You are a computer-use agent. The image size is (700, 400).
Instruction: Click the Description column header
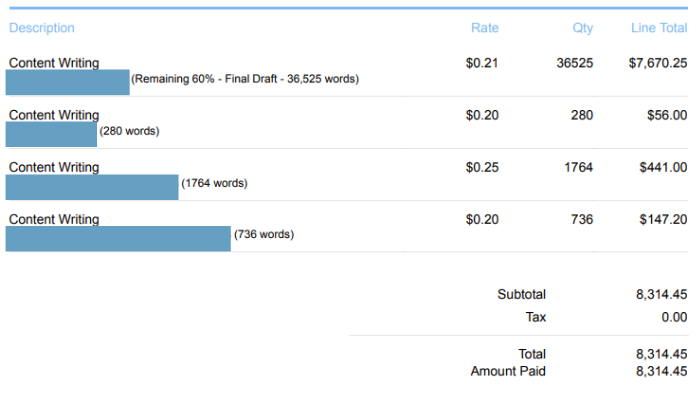pyautogui.click(x=42, y=28)
